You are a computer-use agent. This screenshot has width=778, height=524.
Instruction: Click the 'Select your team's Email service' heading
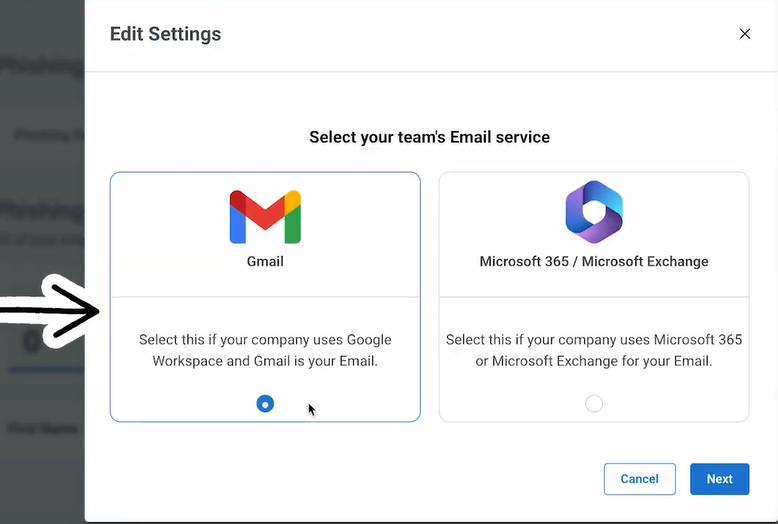pos(429,137)
